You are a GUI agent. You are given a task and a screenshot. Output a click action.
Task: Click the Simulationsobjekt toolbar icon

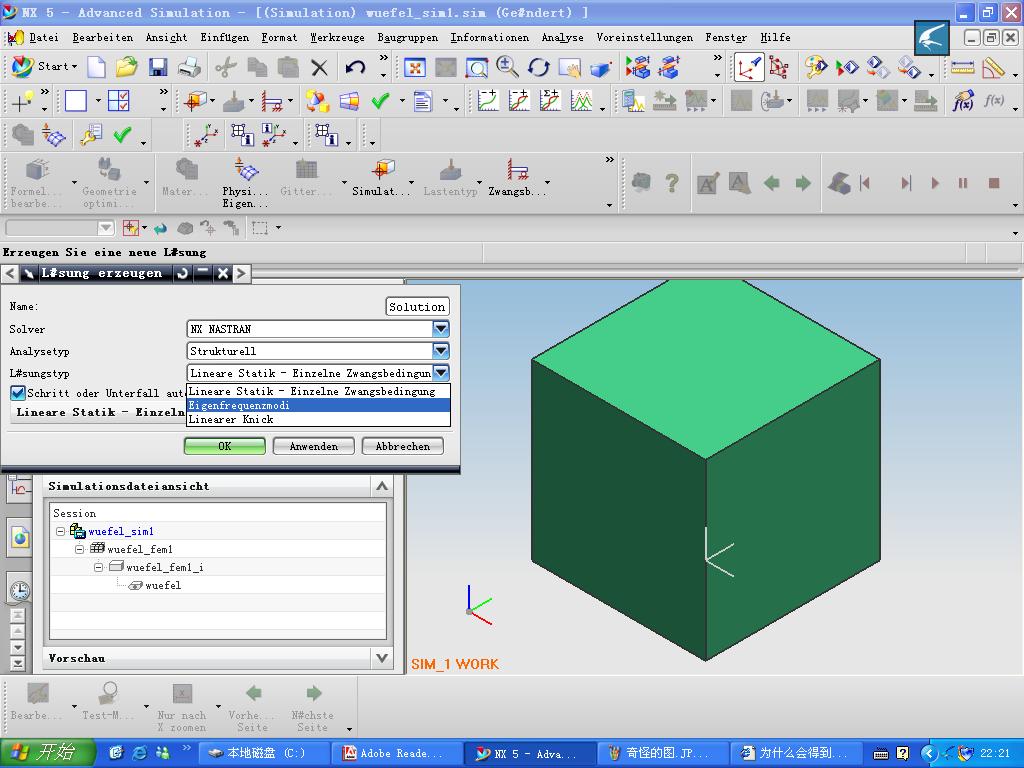click(x=381, y=180)
